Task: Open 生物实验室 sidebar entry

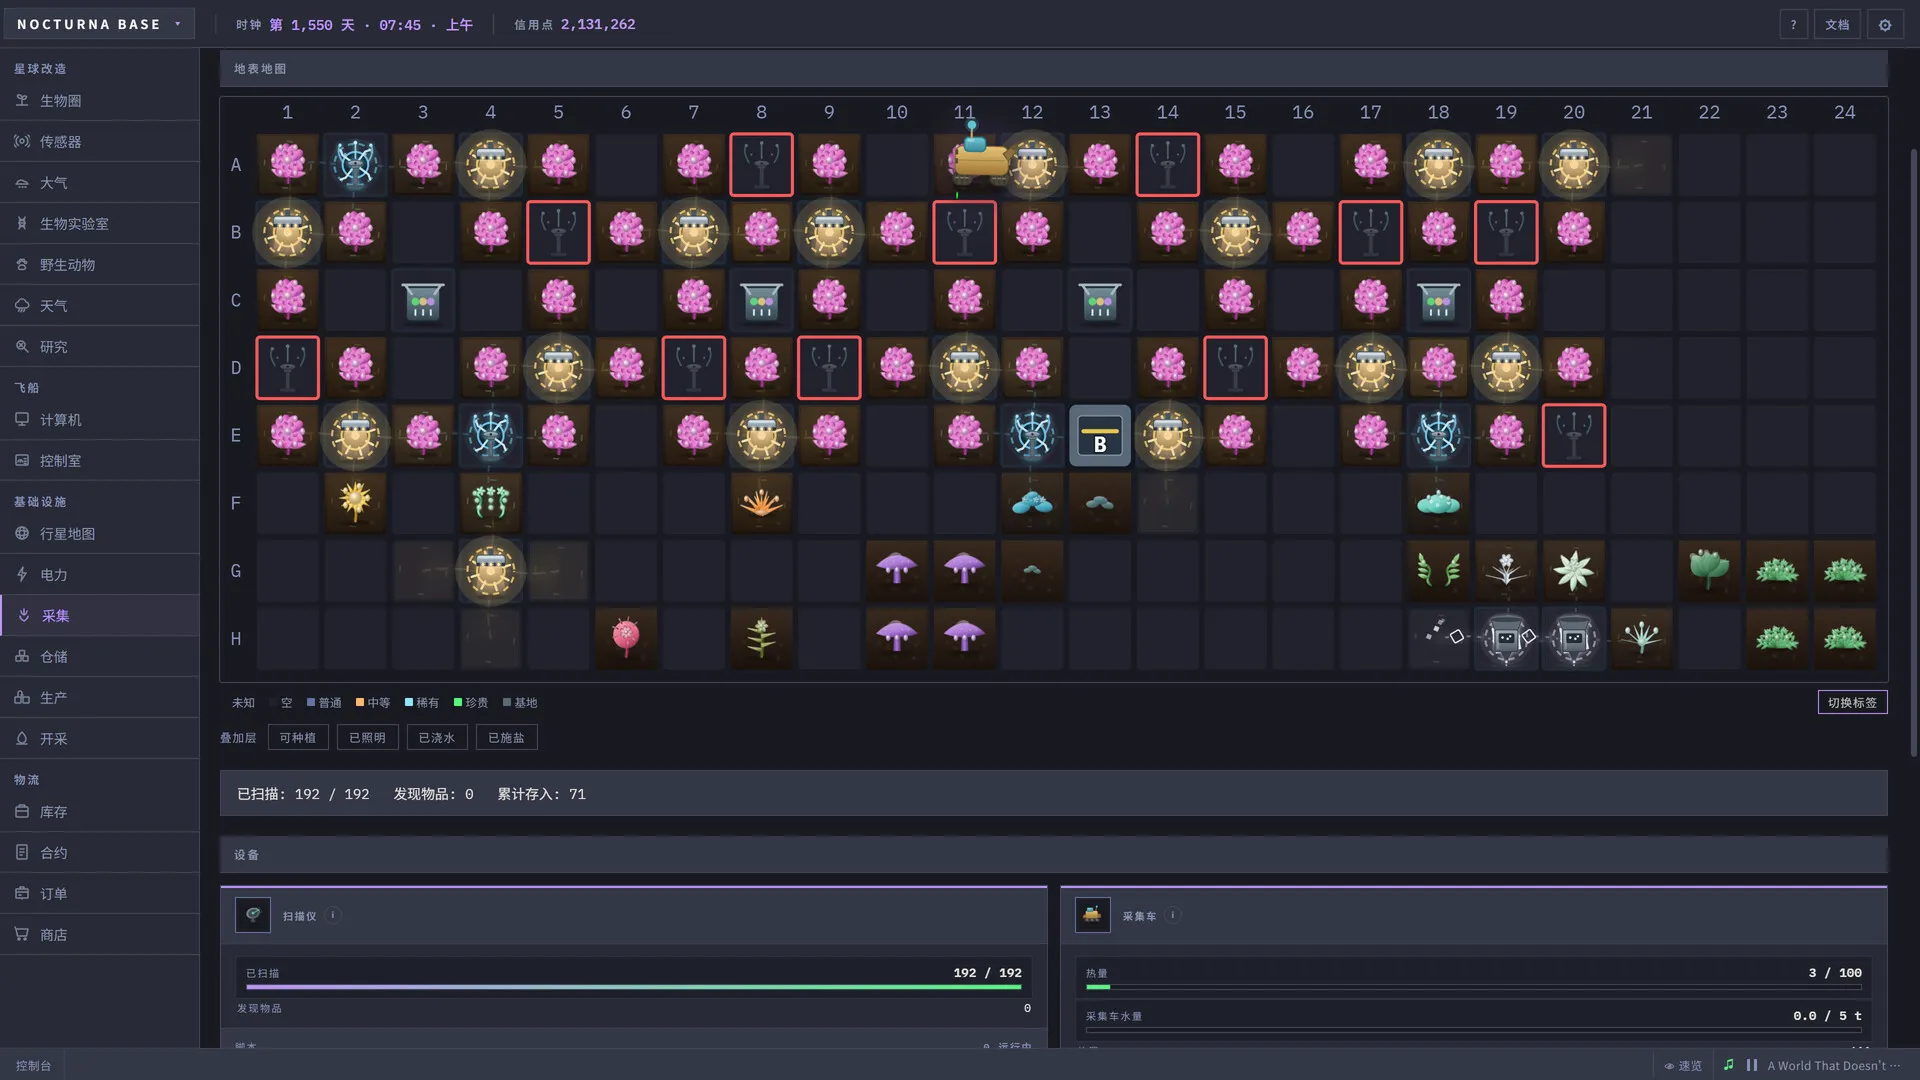Action: click(x=100, y=224)
